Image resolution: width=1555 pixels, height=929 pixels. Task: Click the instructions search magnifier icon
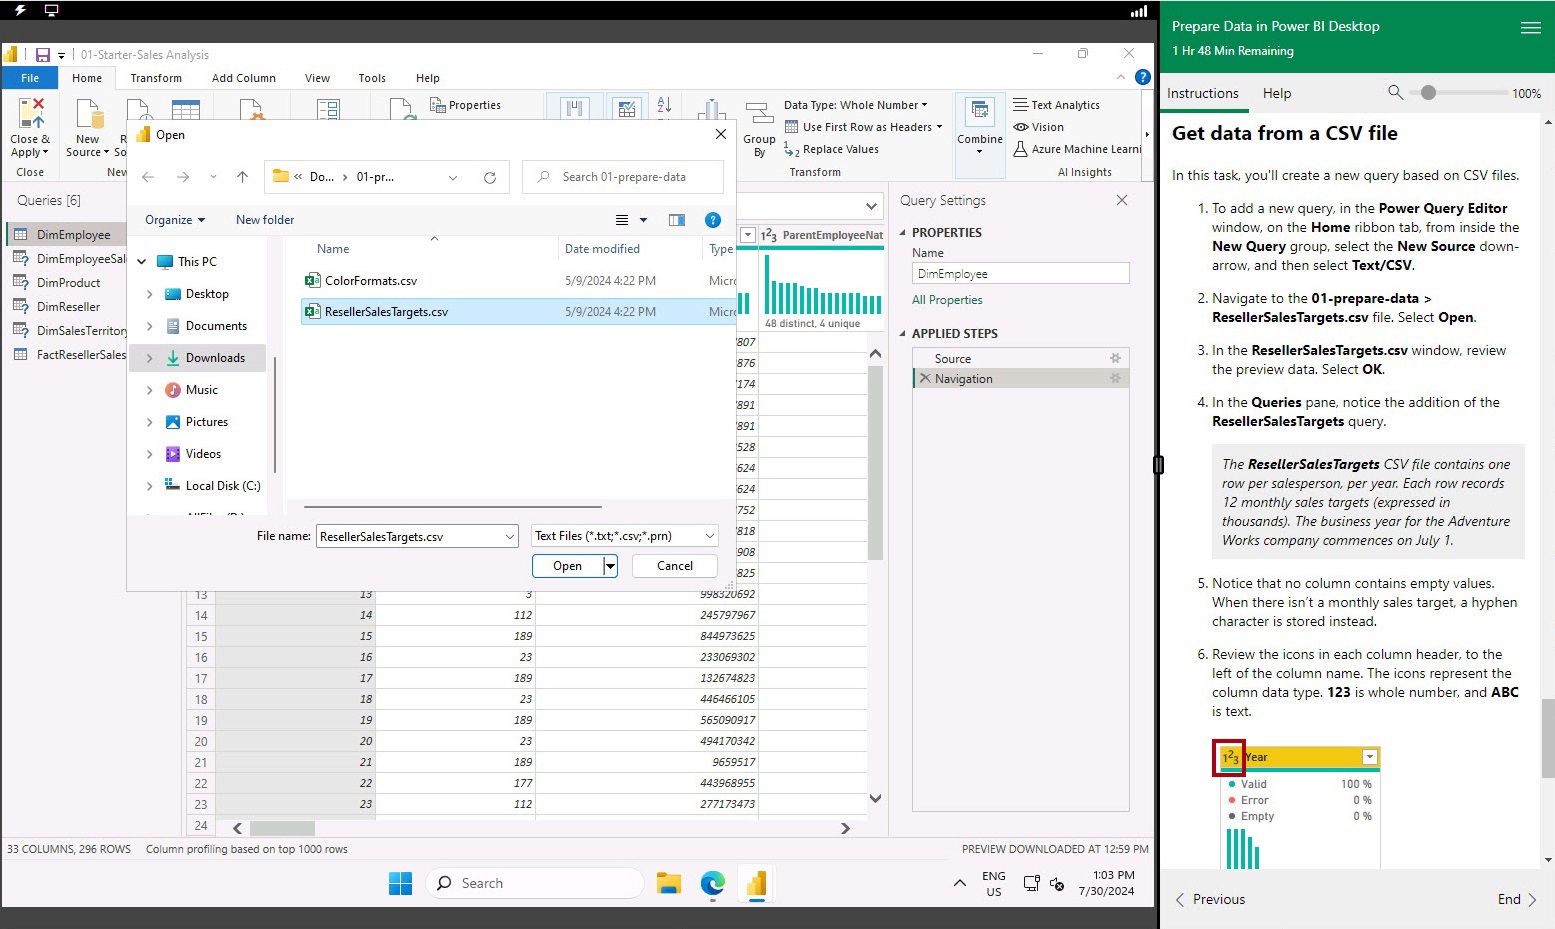tap(1395, 92)
